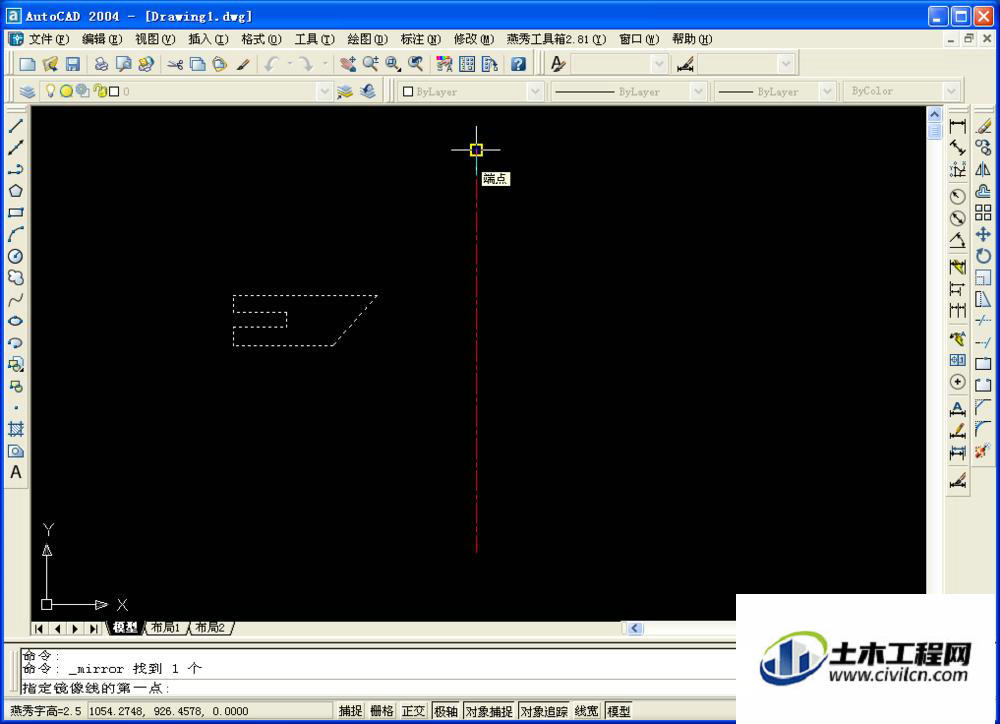Toggle 对象捕捉 object snap in status bar
The width and height of the screenshot is (1000, 724).
pos(489,711)
